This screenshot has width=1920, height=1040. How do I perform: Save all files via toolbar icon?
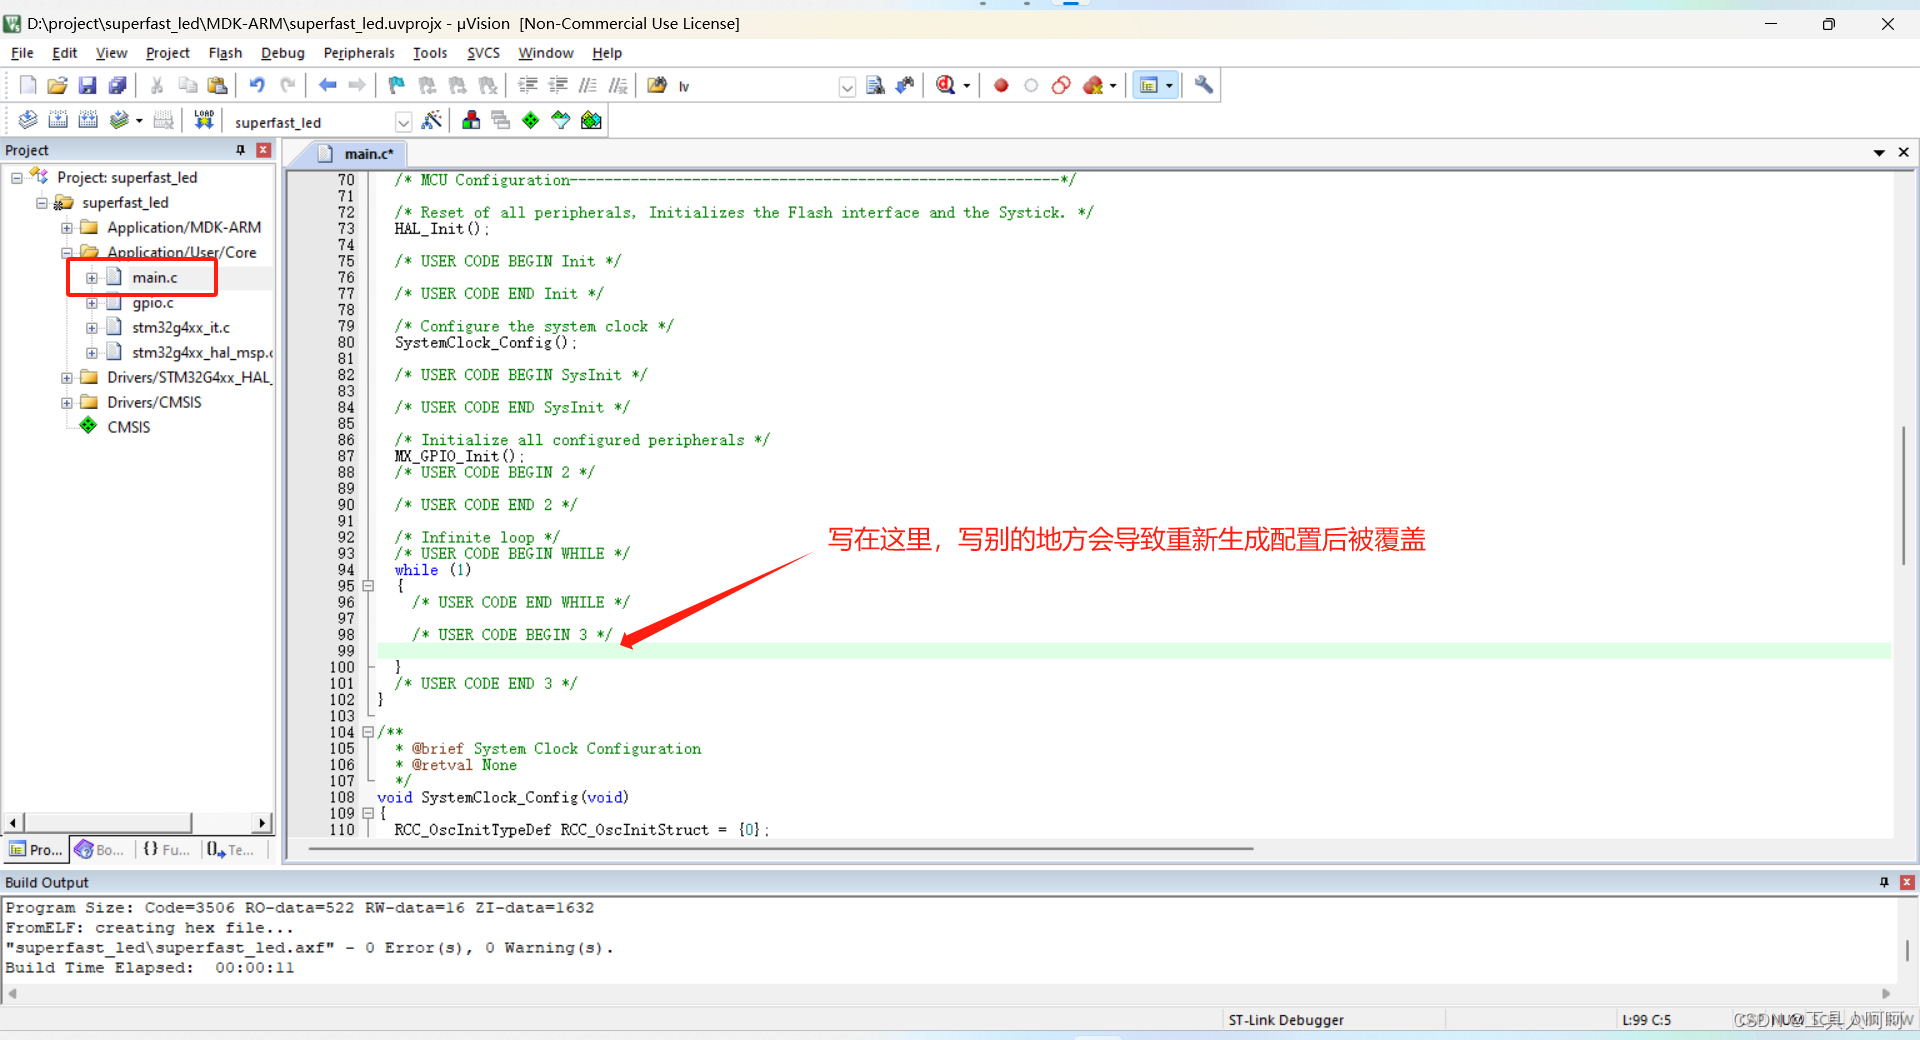coord(117,86)
